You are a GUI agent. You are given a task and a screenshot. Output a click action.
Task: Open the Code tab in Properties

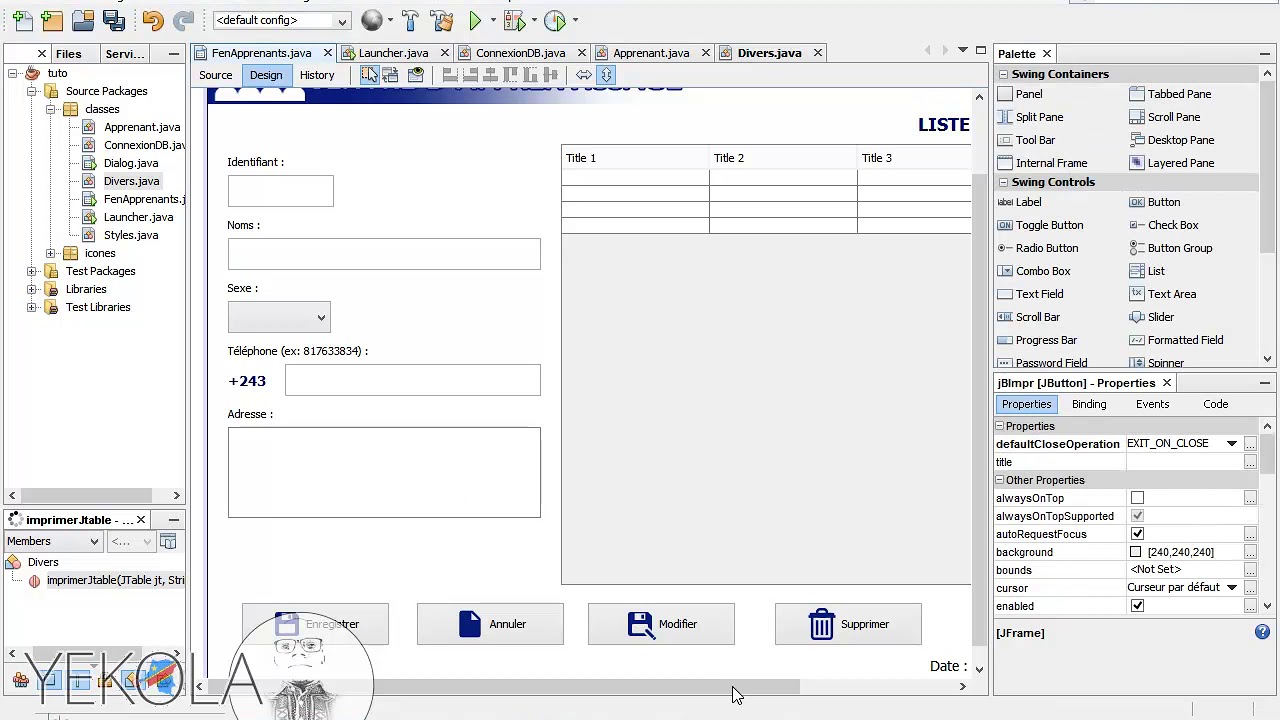[1215, 404]
